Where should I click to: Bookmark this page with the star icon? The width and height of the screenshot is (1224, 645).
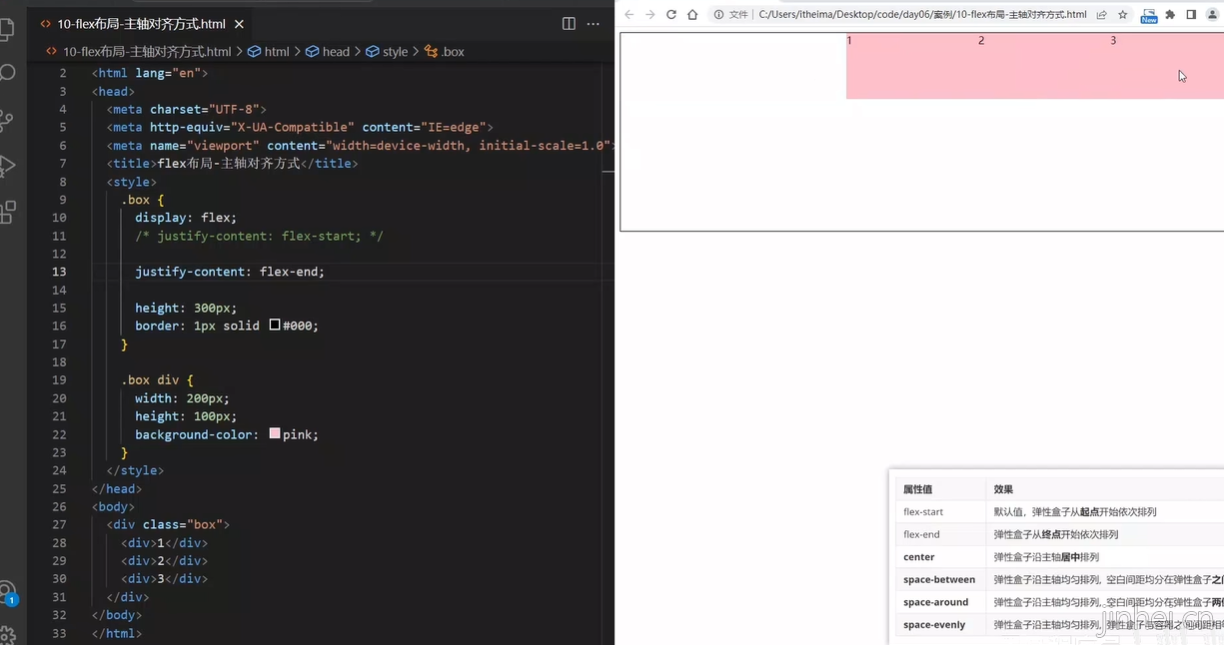(x=1123, y=15)
